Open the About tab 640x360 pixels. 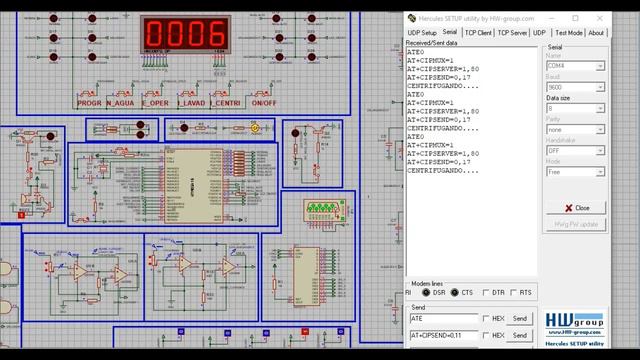(x=596, y=33)
